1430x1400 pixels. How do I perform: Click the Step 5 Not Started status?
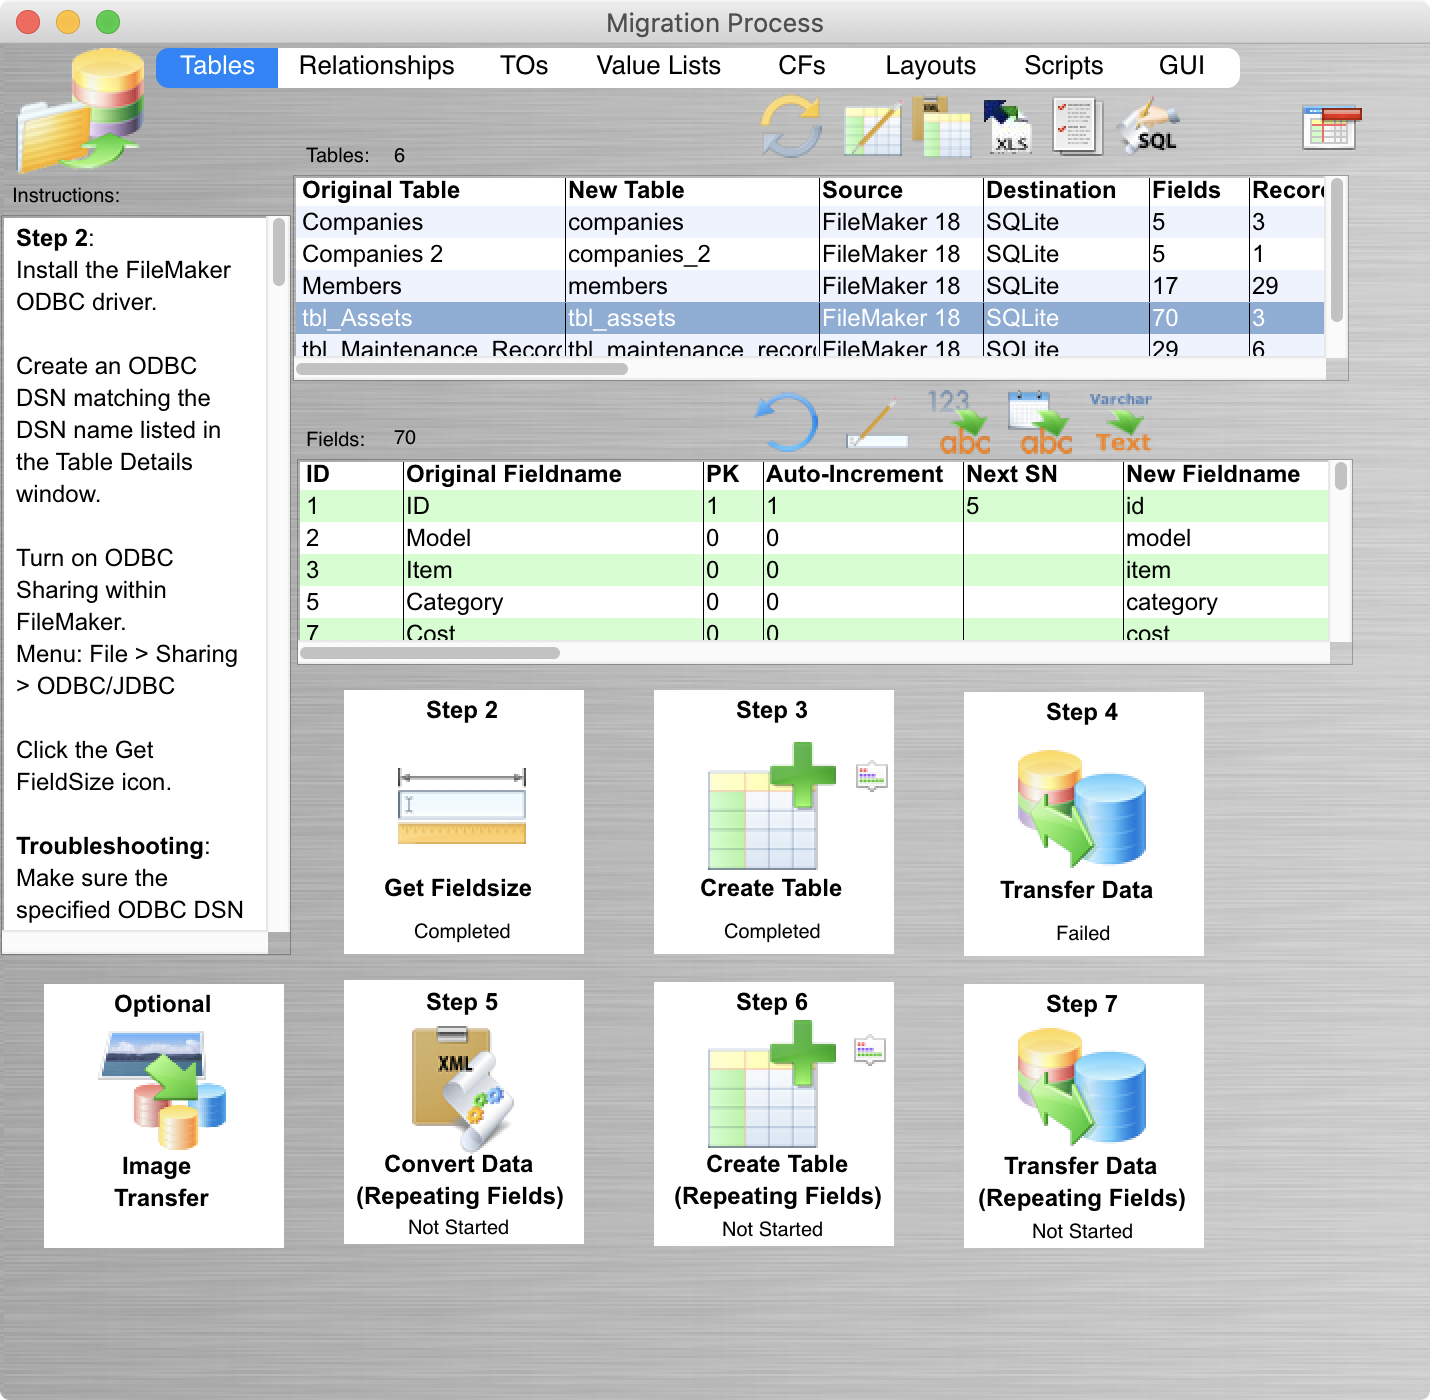point(458,1227)
